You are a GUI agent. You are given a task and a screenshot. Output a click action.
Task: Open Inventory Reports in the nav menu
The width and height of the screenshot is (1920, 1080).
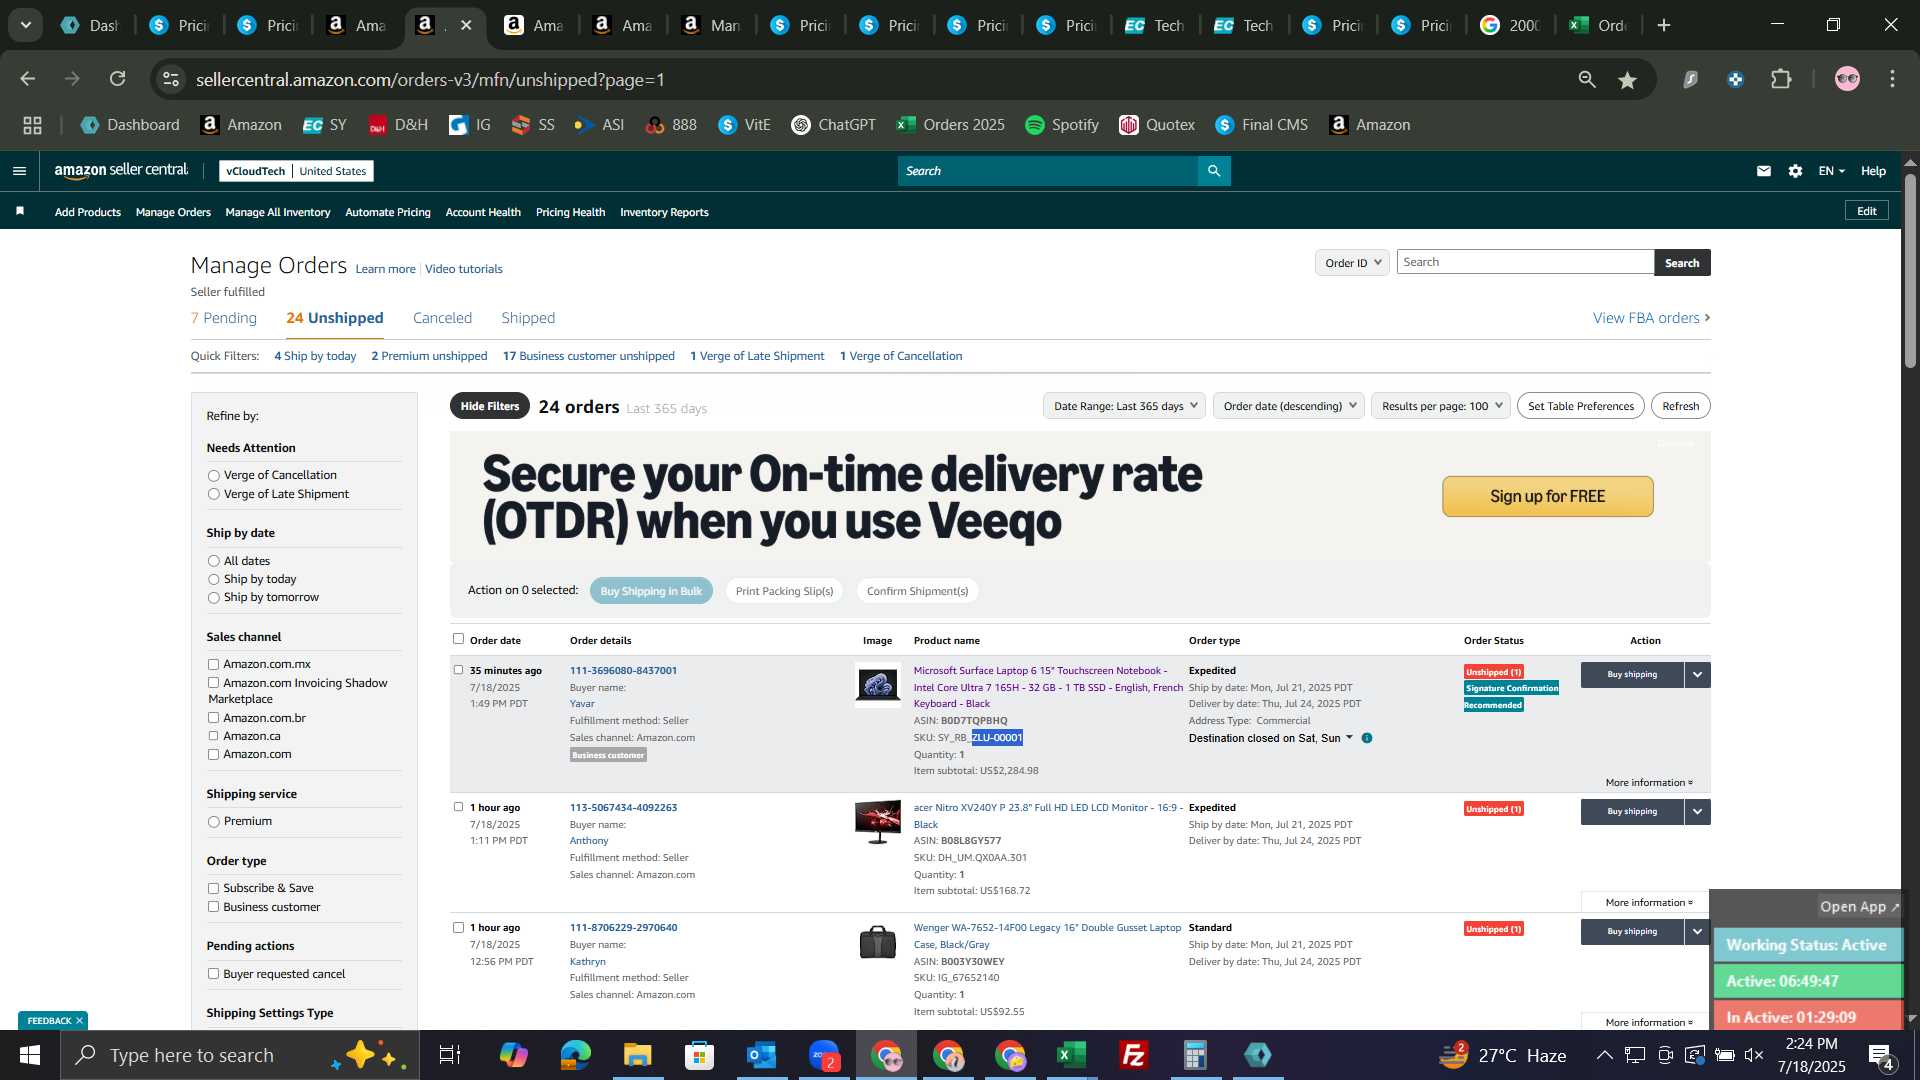coord(664,212)
